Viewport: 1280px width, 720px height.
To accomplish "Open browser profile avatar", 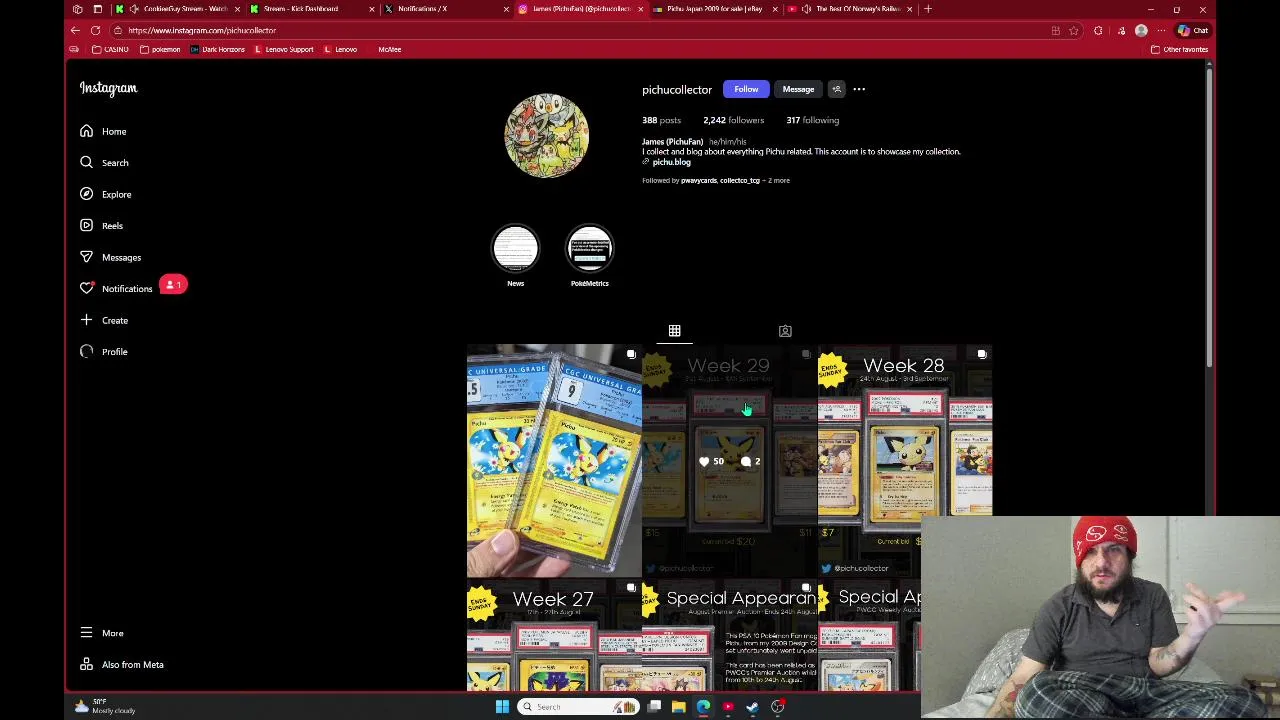I will point(1141,30).
